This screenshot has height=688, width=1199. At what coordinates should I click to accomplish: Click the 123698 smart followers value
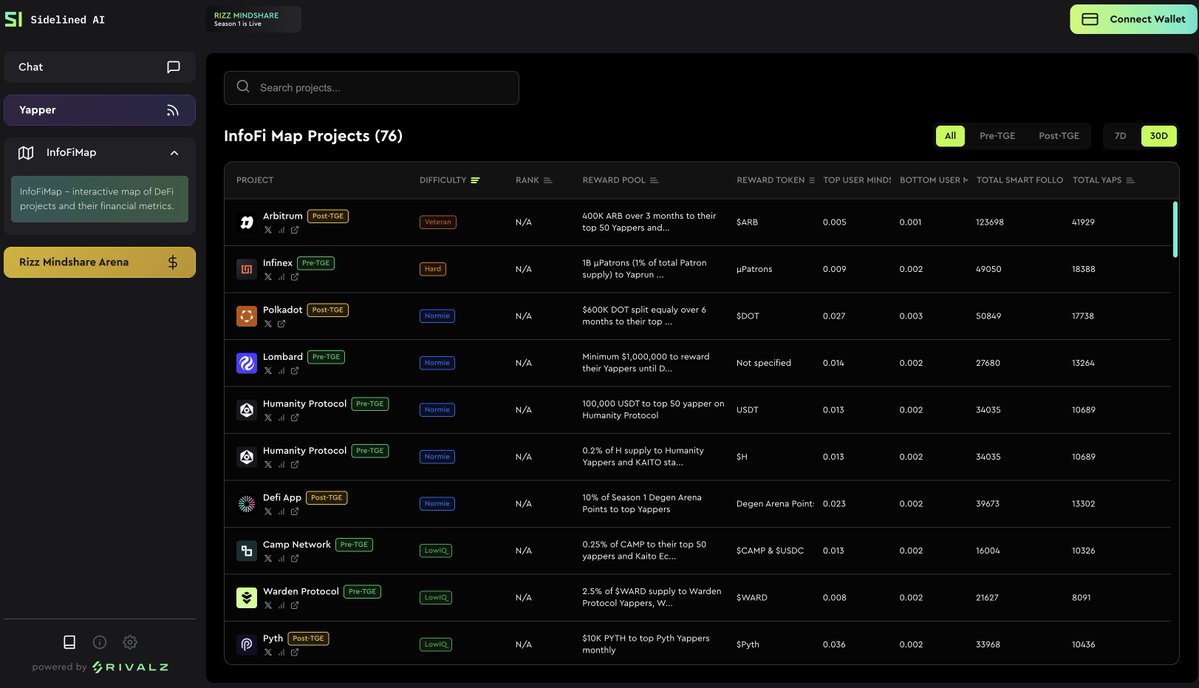pos(989,222)
